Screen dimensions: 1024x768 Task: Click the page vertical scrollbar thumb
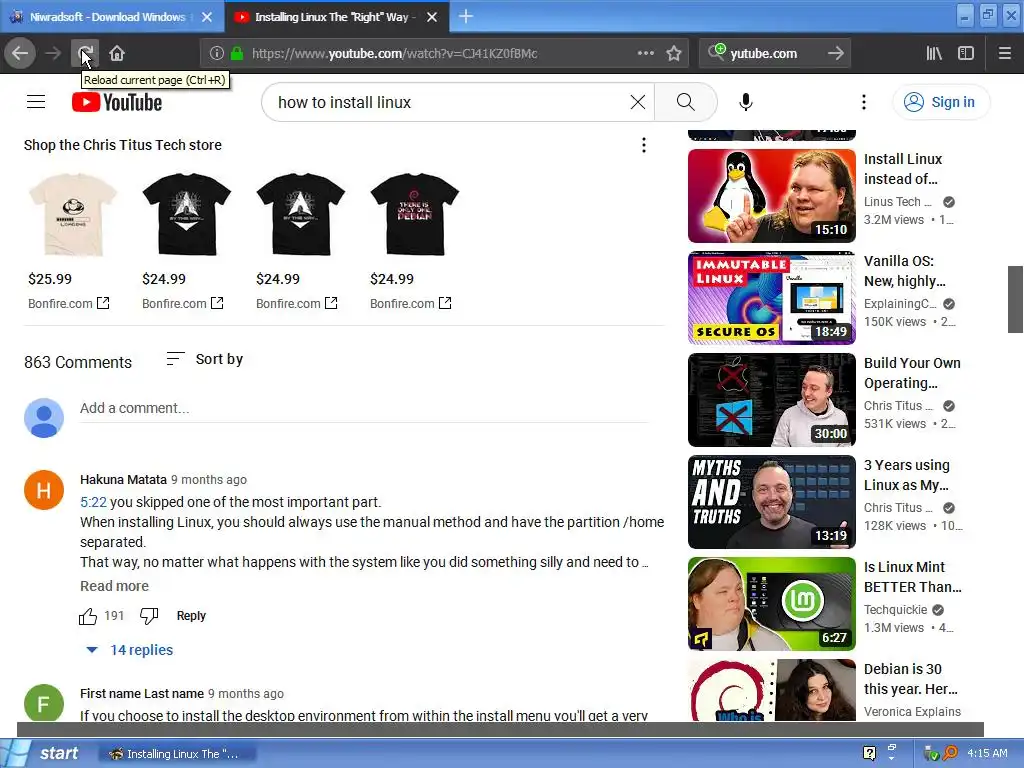(1015, 299)
